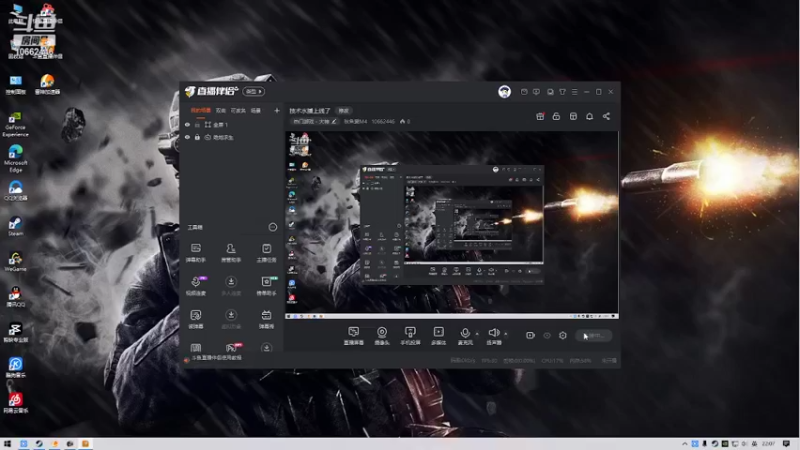Download the tool left of the TV icon
This screenshot has width=800, height=450.
pyautogui.click(x=231, y=319)
